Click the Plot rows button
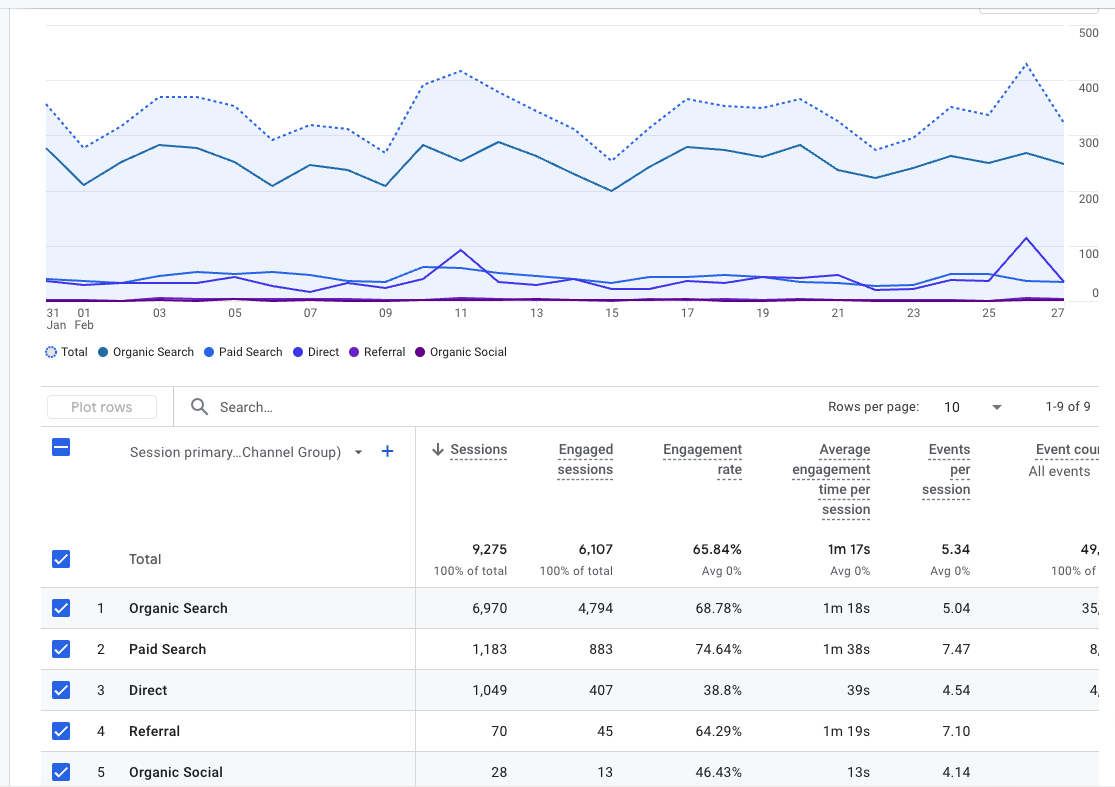 tap(102, 407)
